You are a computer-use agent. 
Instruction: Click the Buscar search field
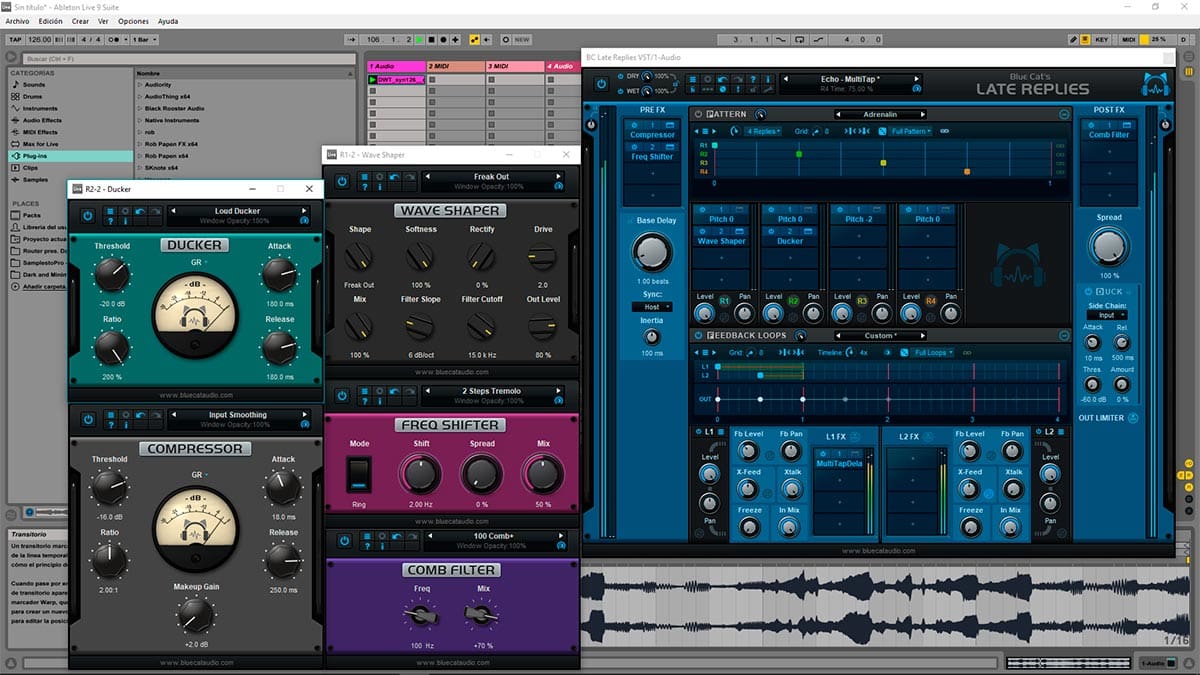187,59
